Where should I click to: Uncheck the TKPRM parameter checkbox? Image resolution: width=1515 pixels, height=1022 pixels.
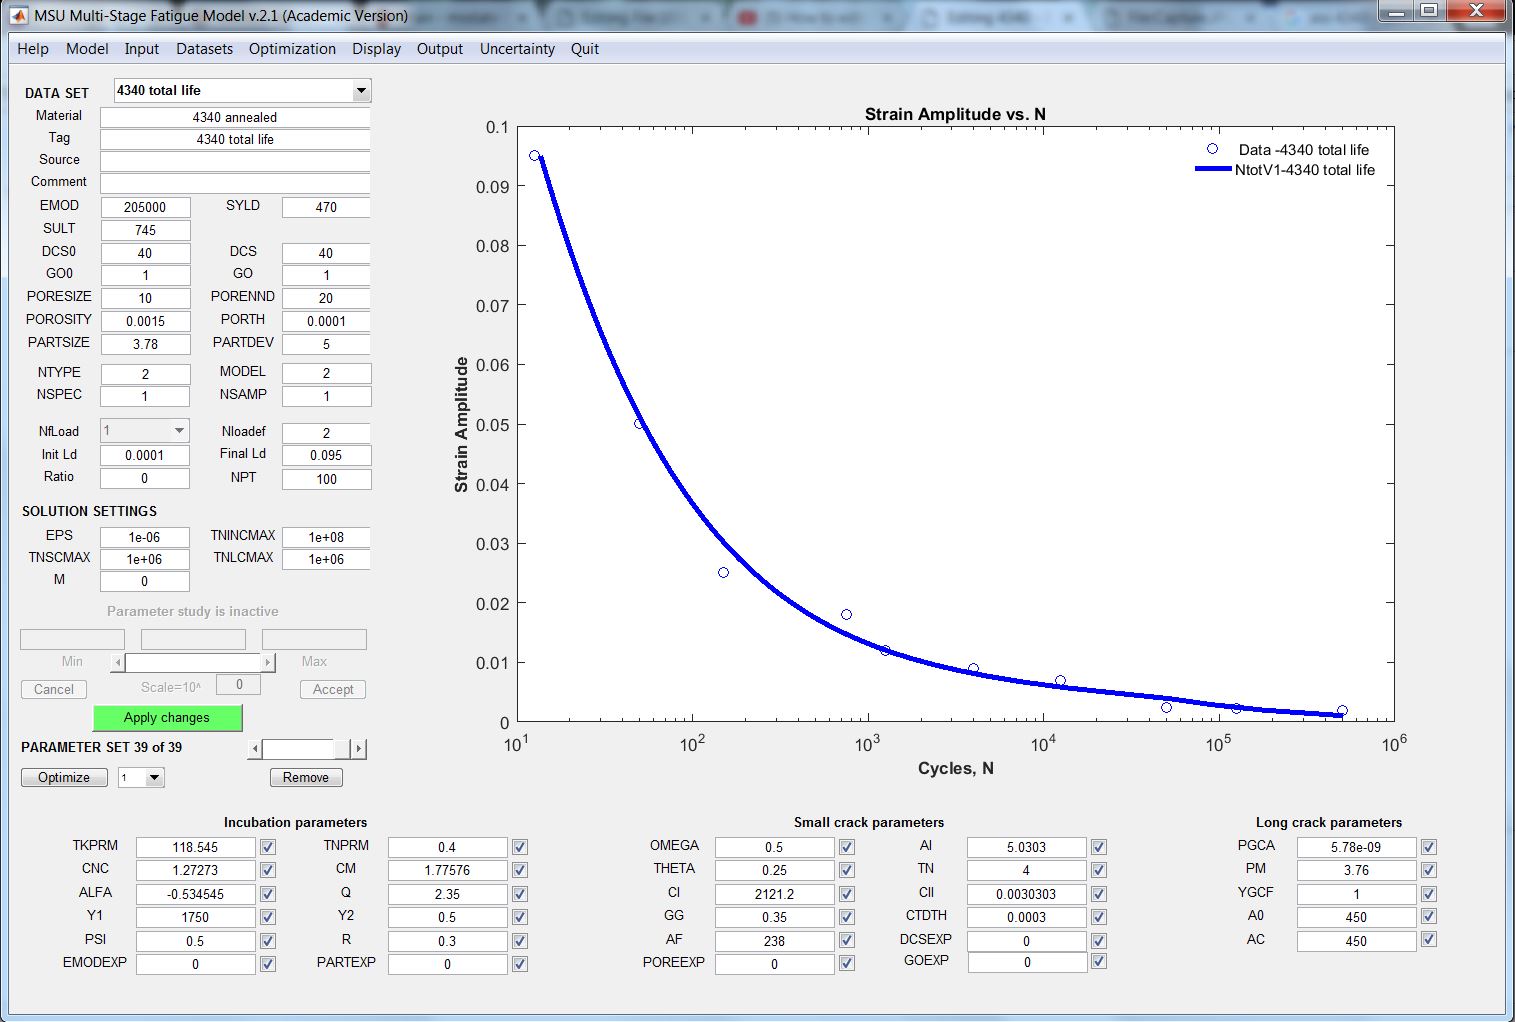click(268, 847)
